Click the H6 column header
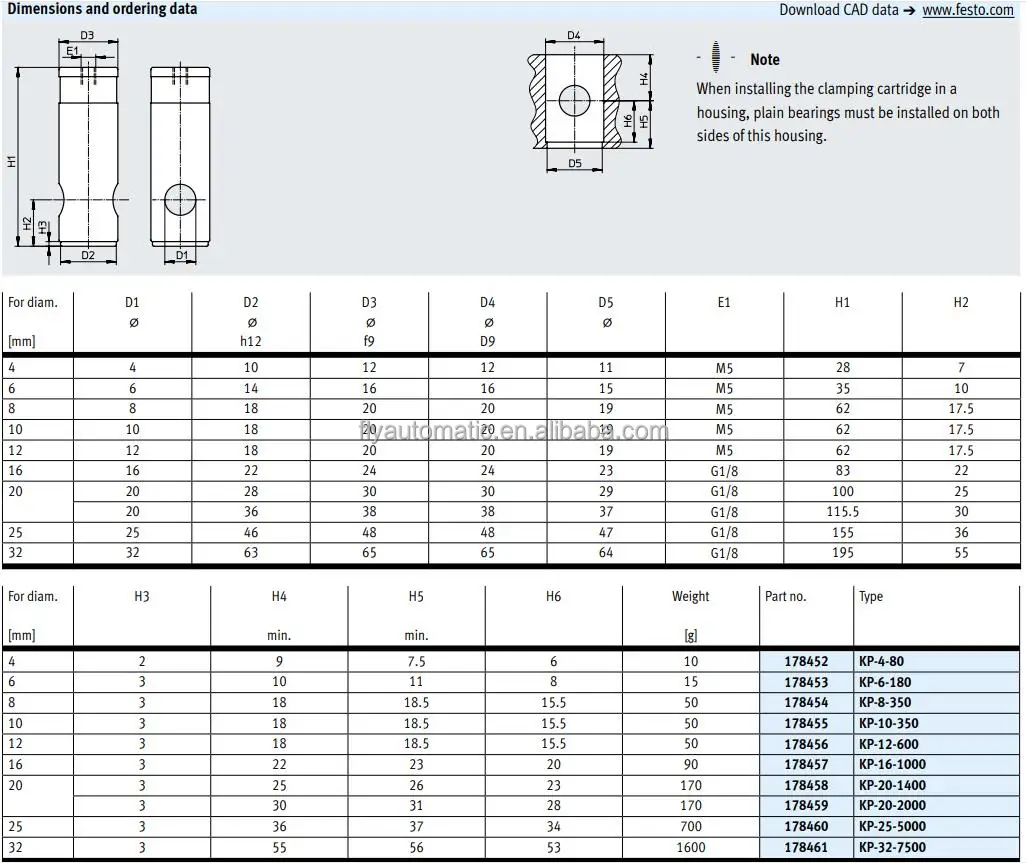This screenshot has height=863, width=1026. click(554, 597)
